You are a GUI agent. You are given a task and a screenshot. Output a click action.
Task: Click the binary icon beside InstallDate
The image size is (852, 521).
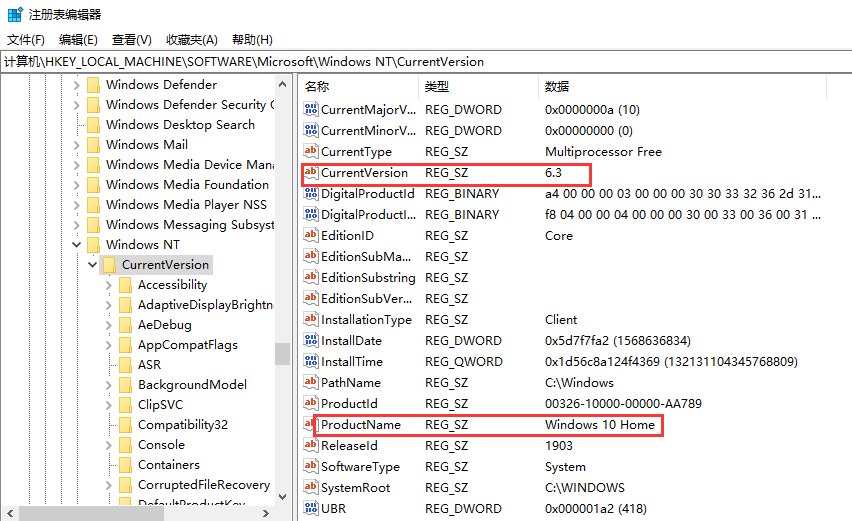(x=311, y=341)
